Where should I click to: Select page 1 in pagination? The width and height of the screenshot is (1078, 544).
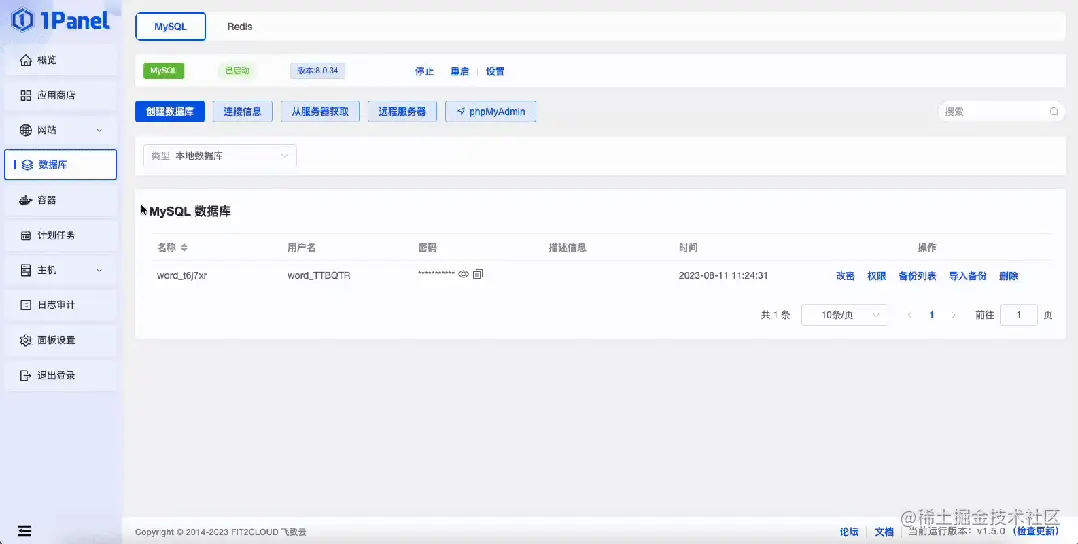[932, 315]
